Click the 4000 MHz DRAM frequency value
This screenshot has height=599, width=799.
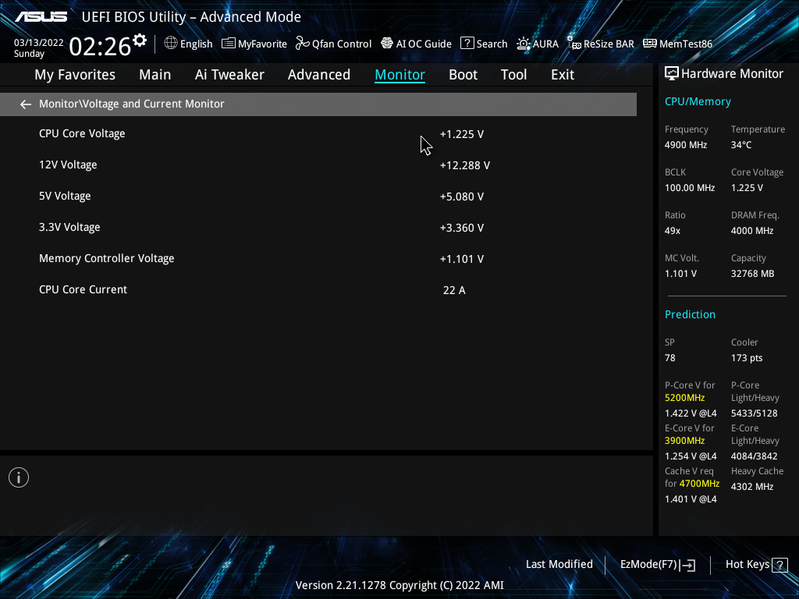pos(752,231)
